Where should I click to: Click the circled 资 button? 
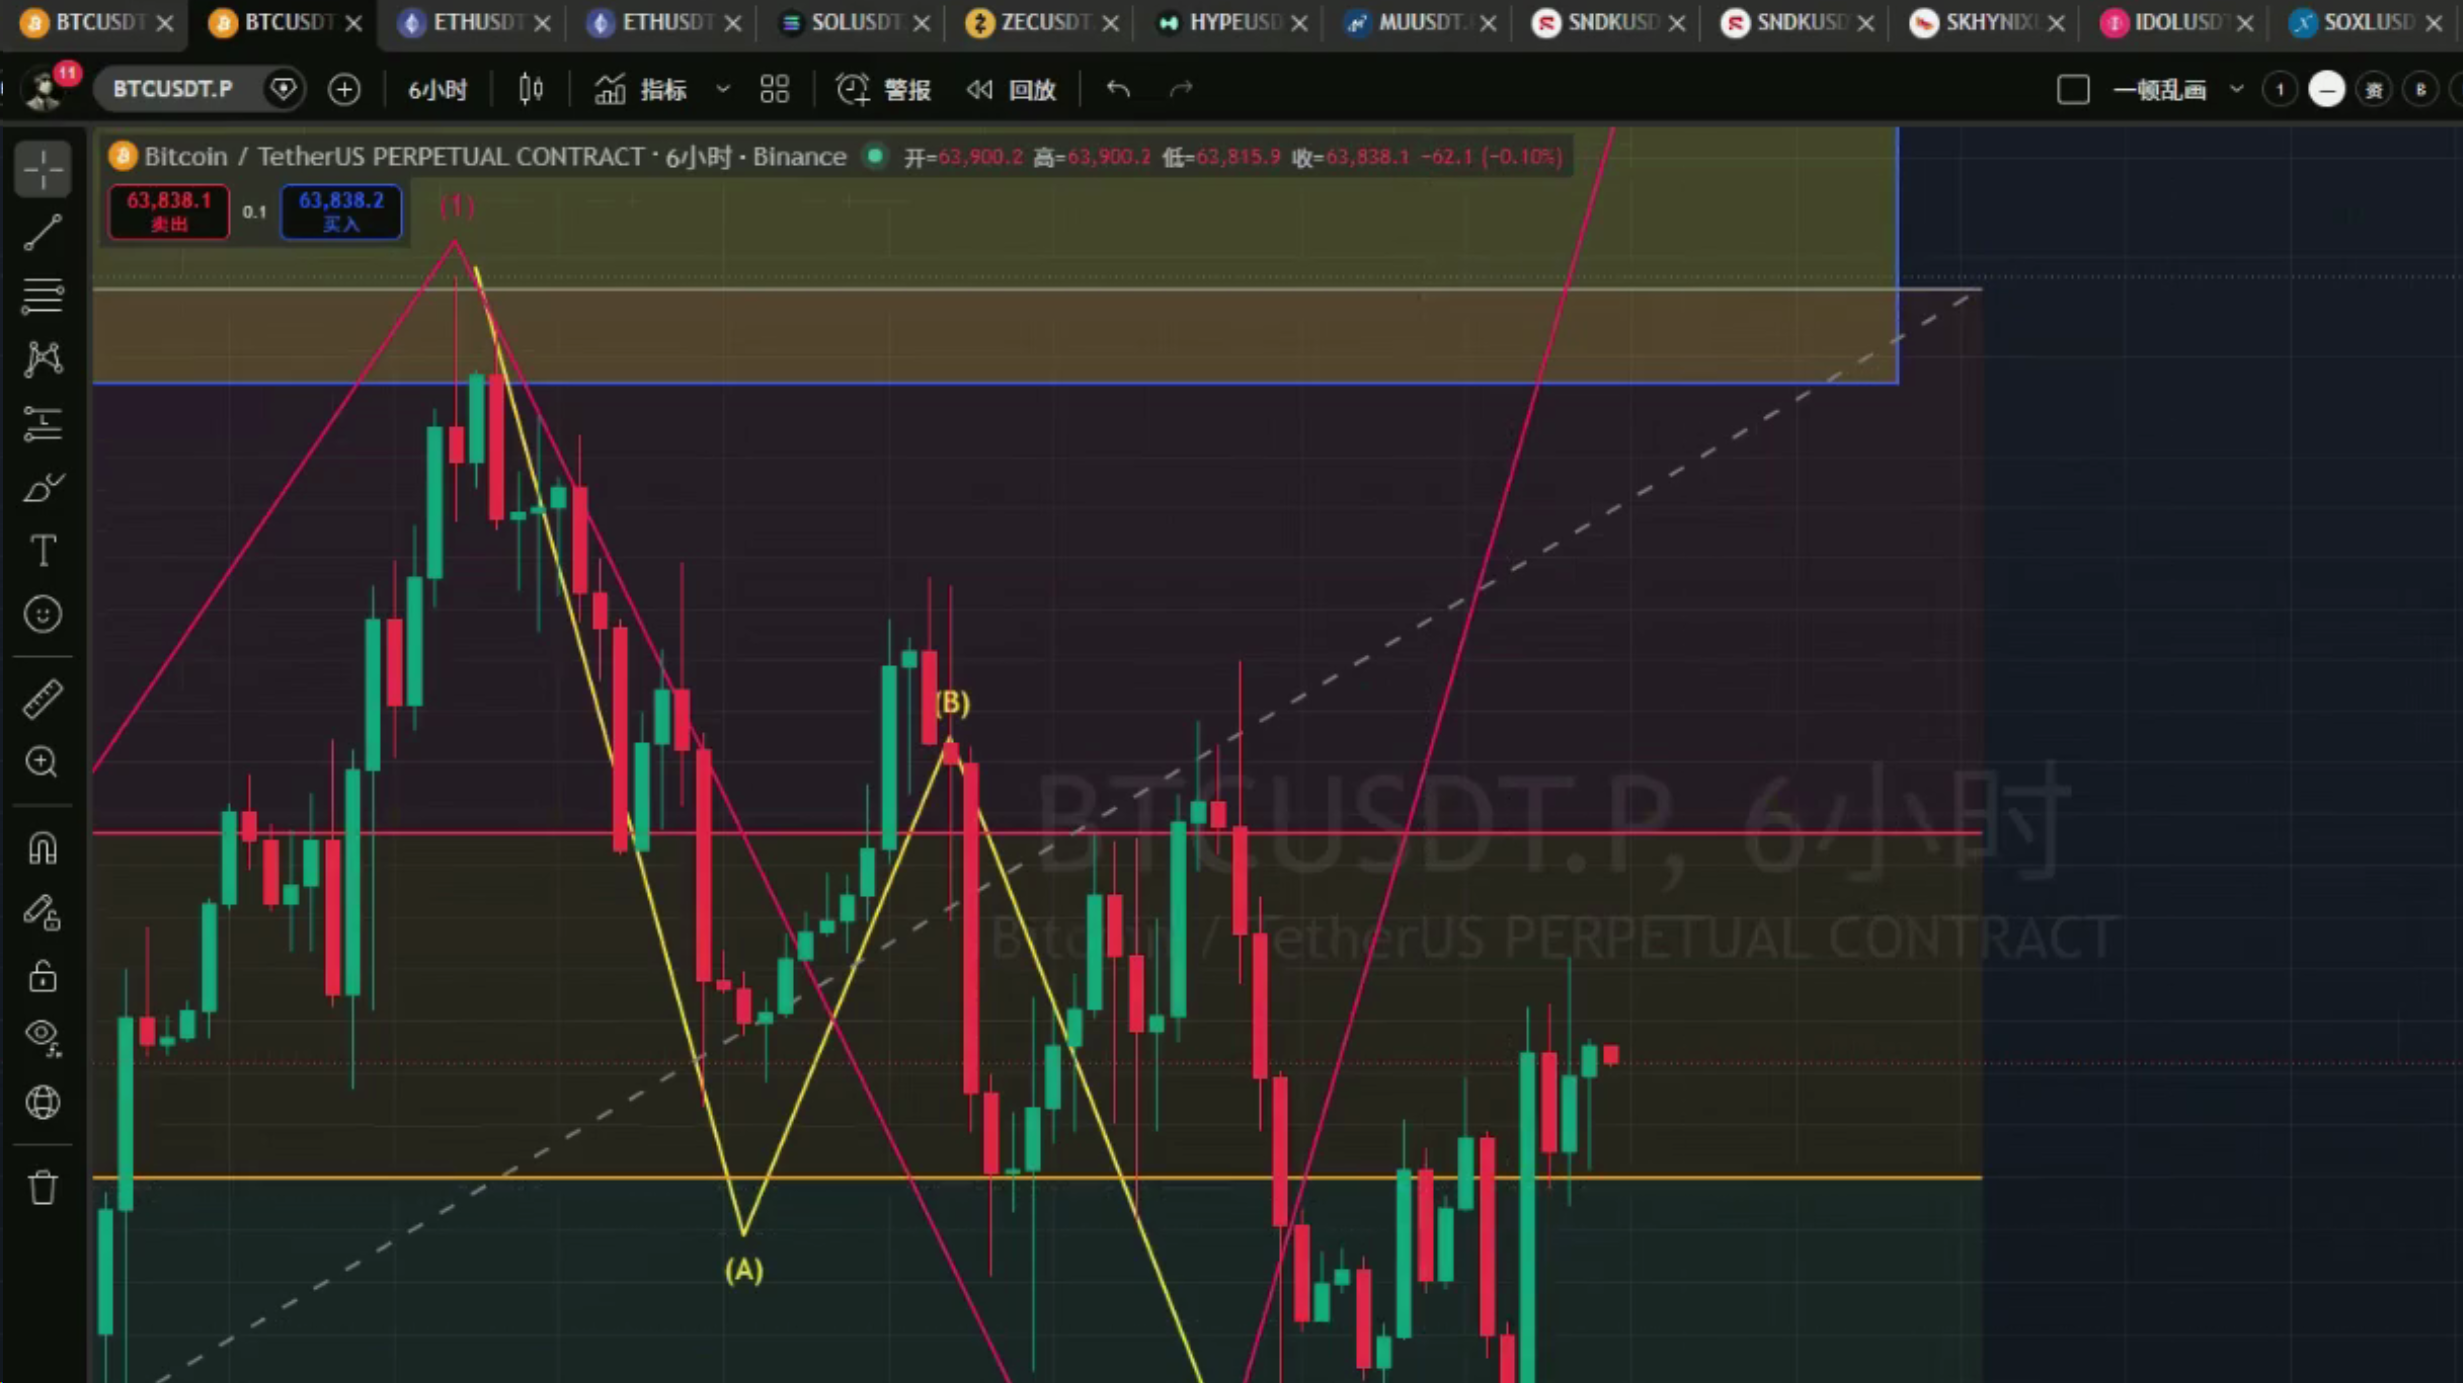pyautogui.click(x=2374, y=89)
